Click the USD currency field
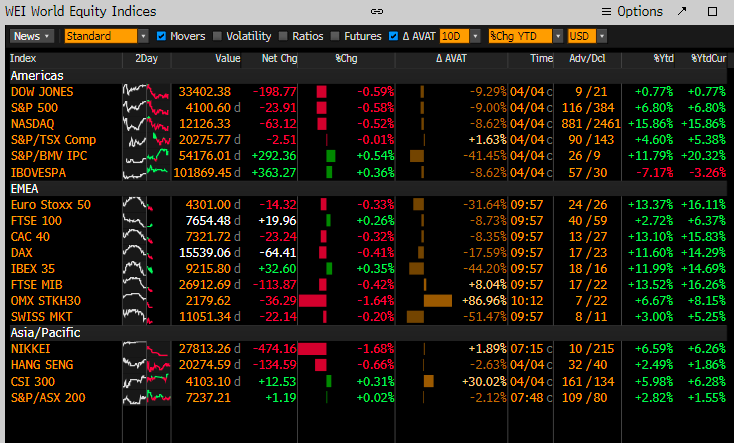The width and height of the screenshot is (734, 443). pos(582,36)
